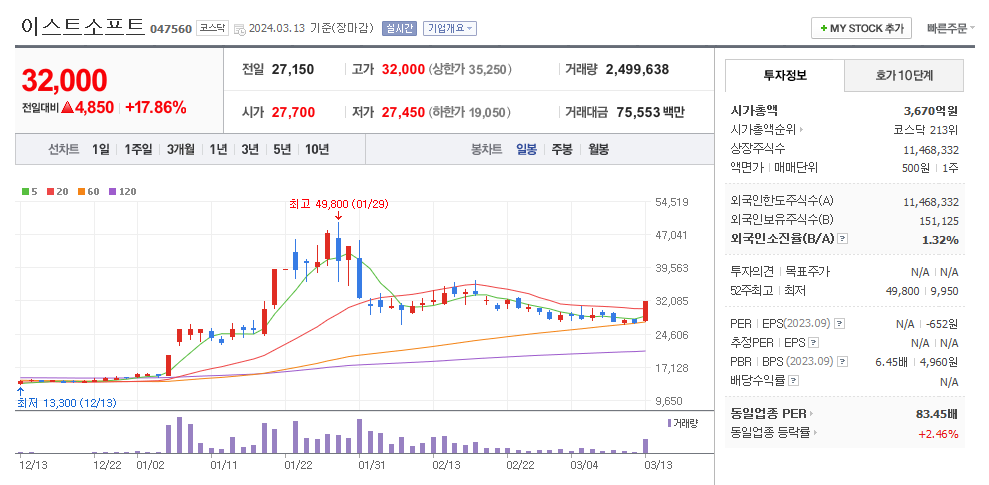Click the MY STOCK 추가 button
989x485 pixels.
tap(861, 28)
